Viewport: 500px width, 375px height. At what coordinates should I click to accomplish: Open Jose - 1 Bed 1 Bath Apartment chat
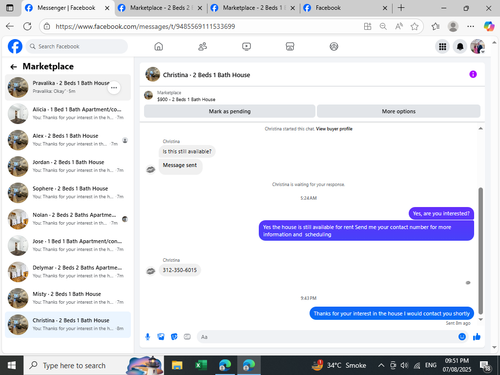click(68, 245)
